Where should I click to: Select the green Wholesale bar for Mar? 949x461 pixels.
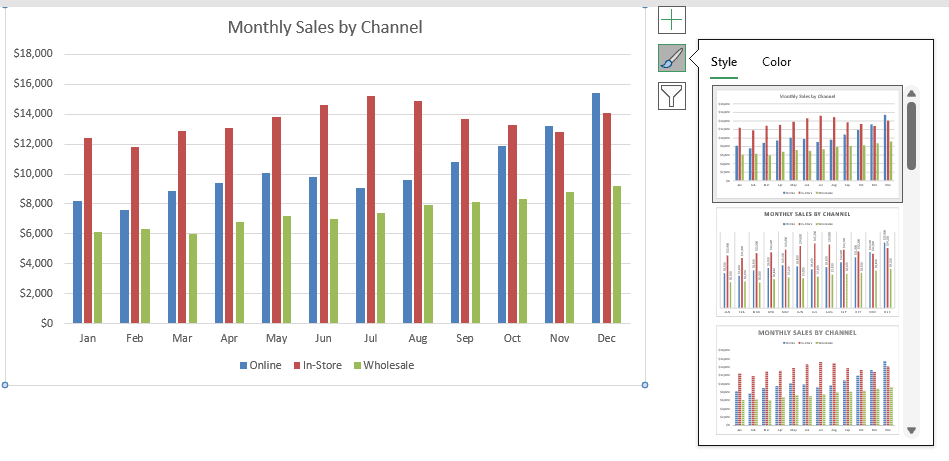pos(192,278)
